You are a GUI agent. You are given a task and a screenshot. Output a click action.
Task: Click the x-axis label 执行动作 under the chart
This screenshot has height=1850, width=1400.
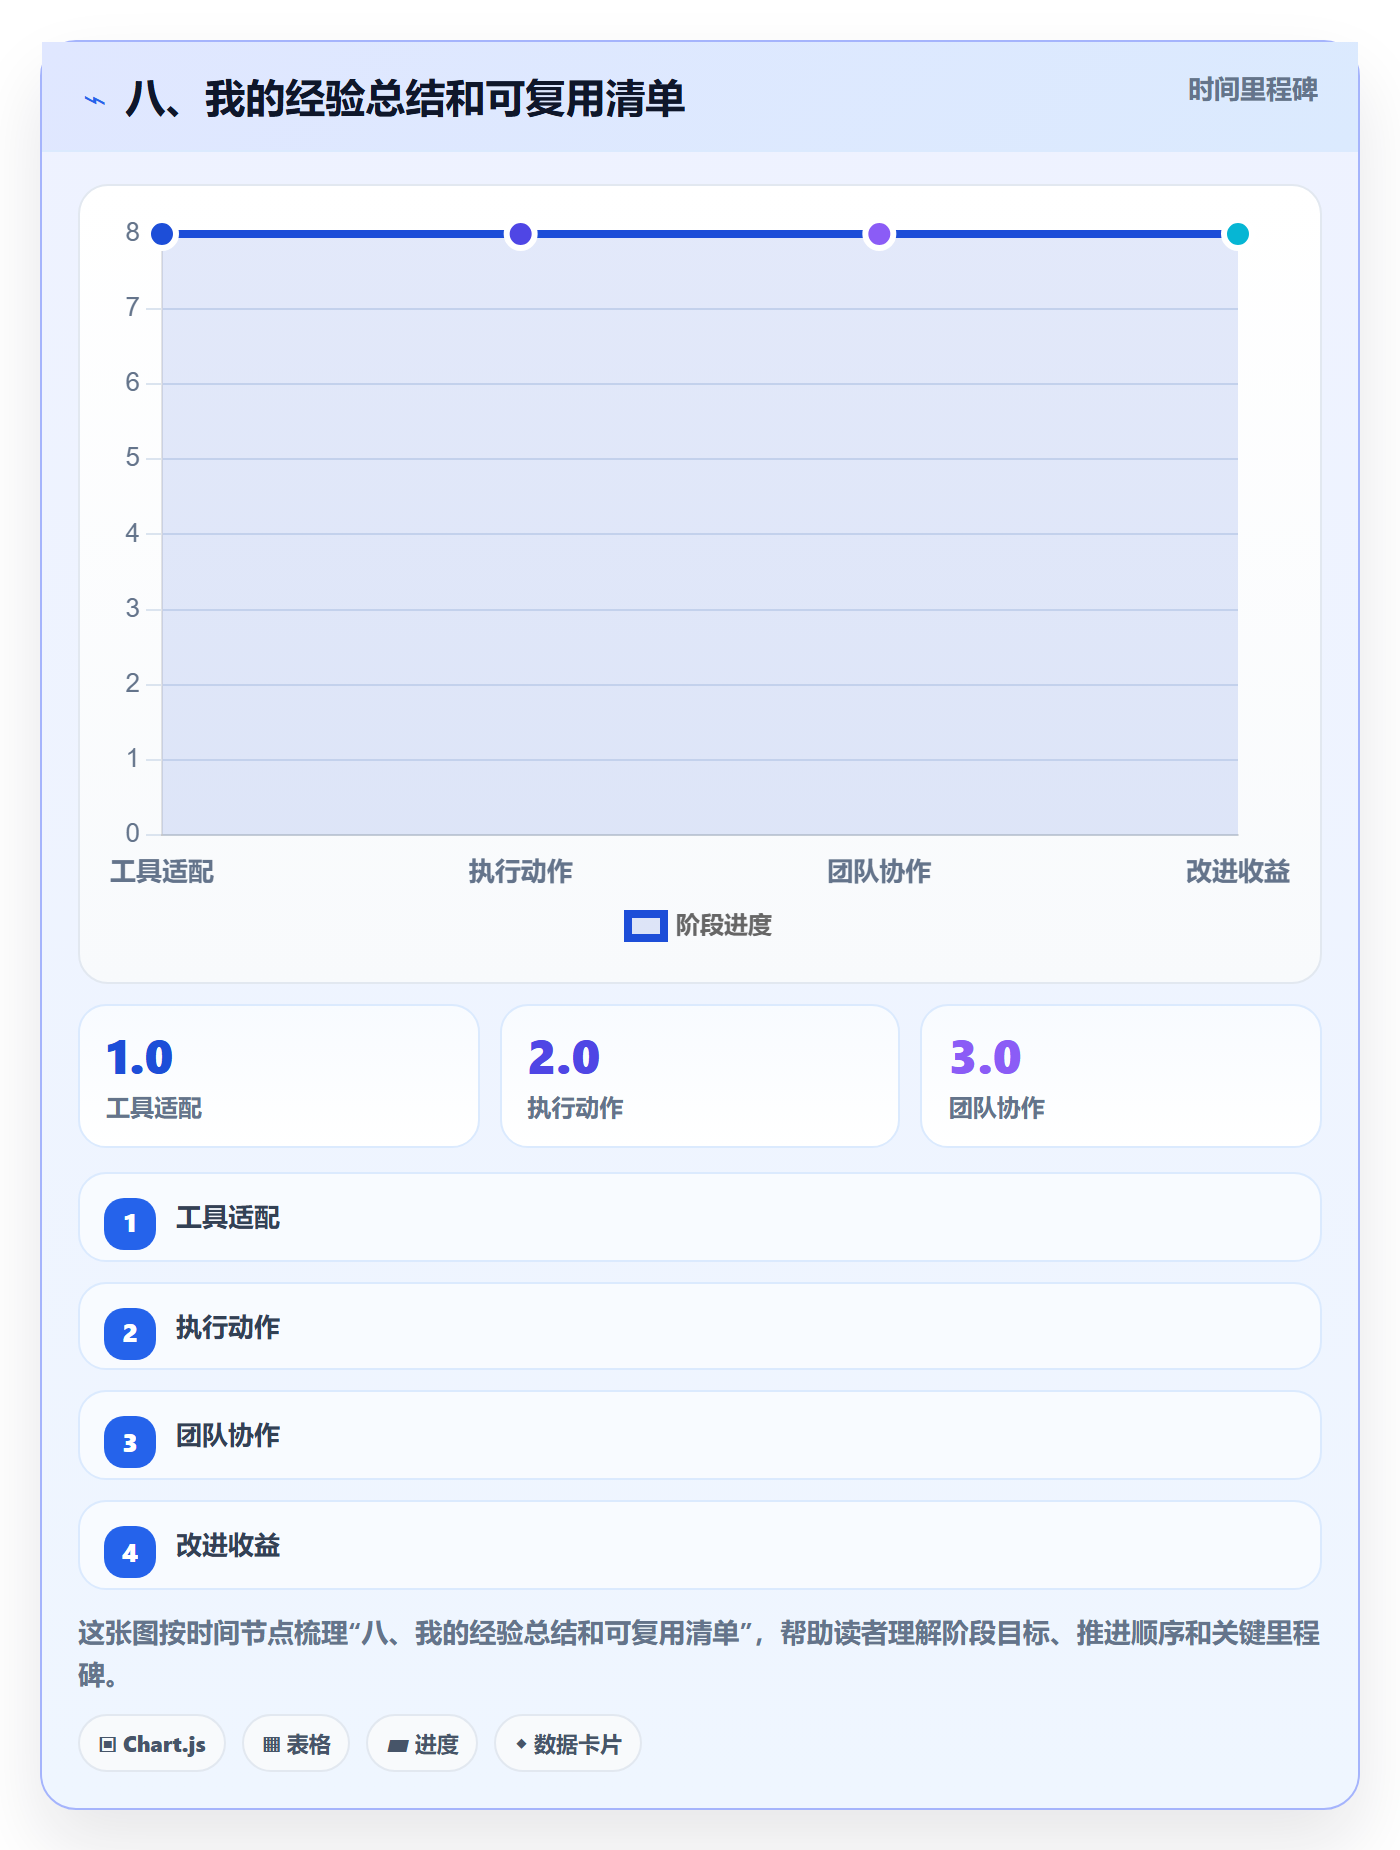click(520, 872)
